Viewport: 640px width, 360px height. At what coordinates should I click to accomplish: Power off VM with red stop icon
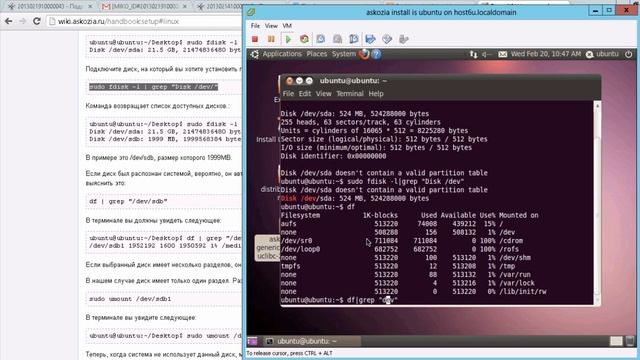pos(255,39)
